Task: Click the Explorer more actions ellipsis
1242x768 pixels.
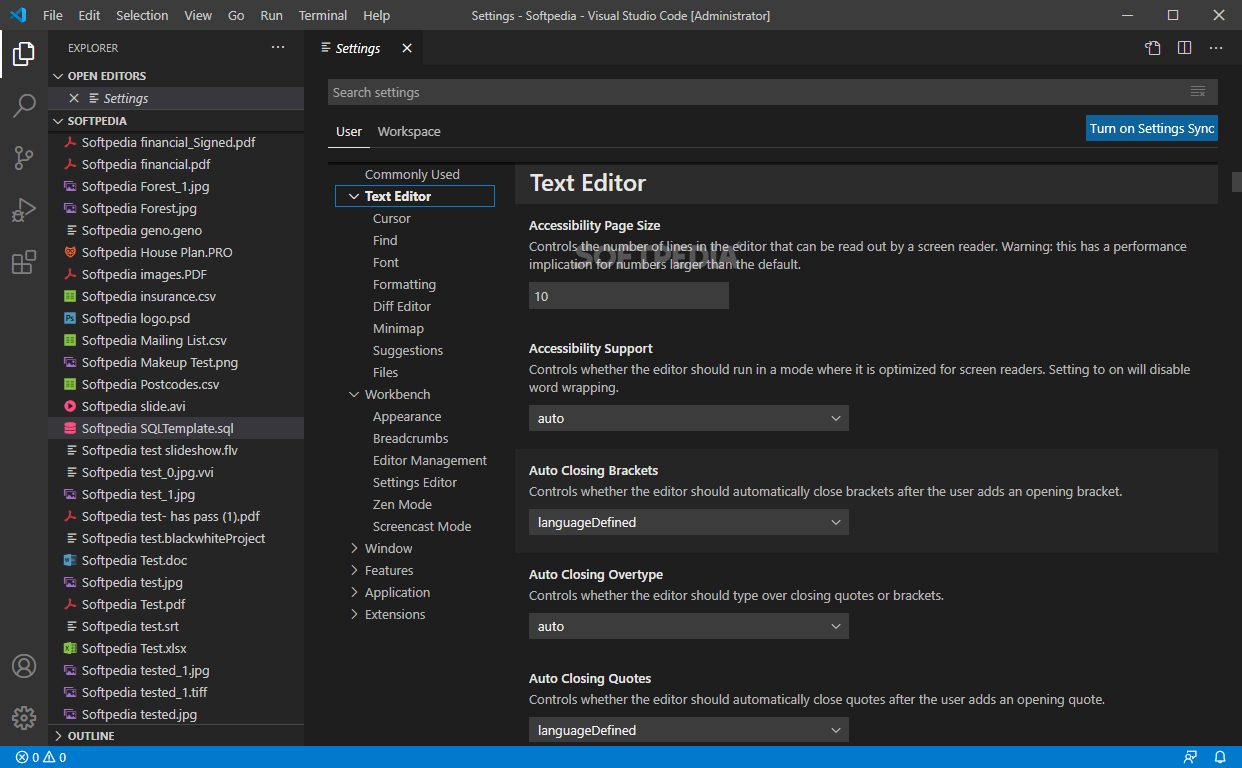Action: click(x=278, y=47)
